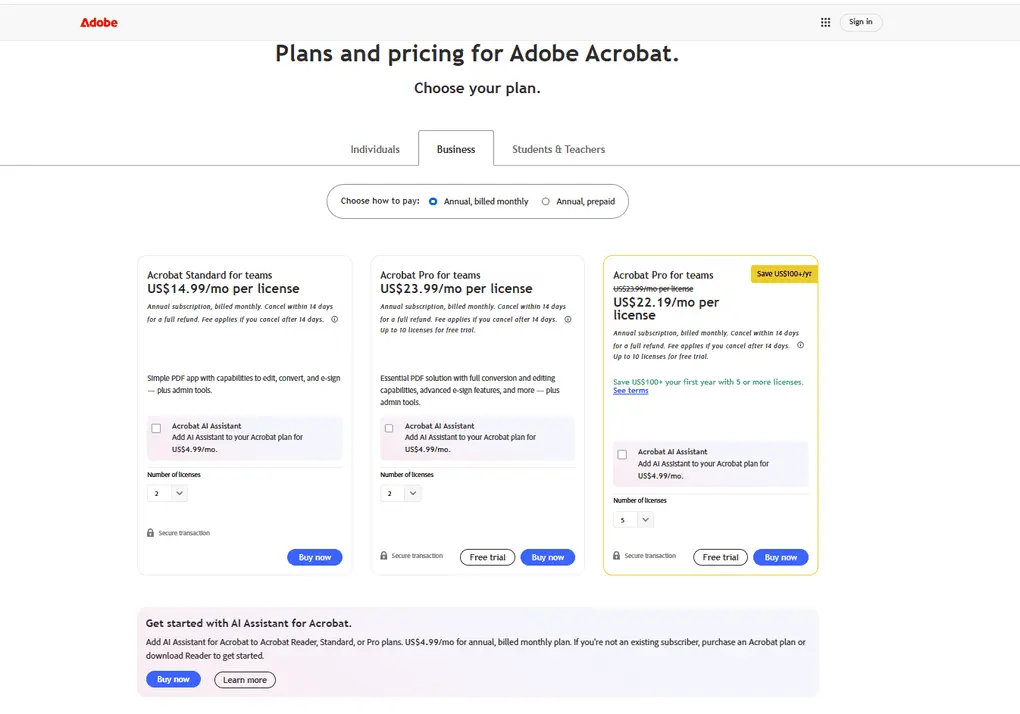Open the app grid launcher icon
The height and width of the screenshot is (714, 1020).
[x=825, y=21]
